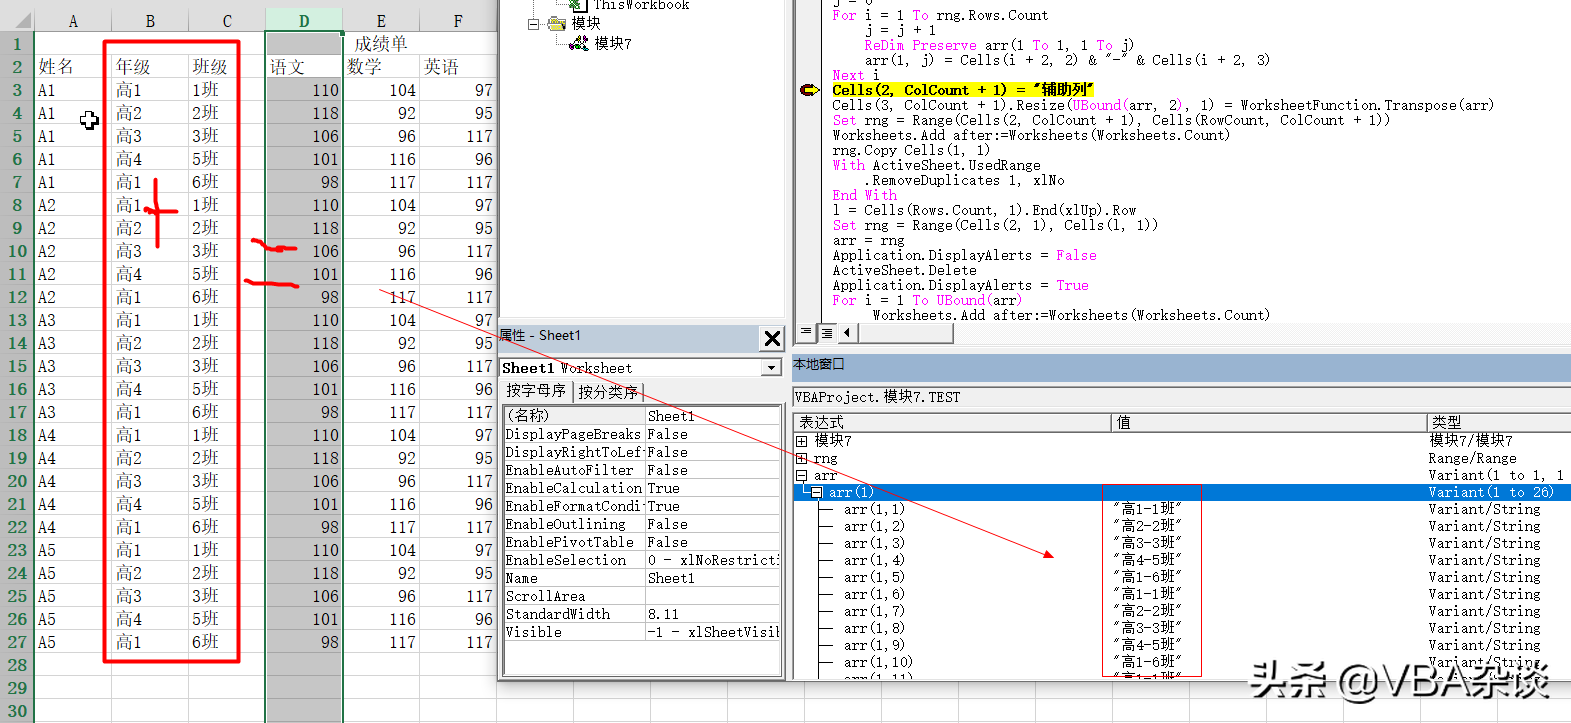Switch to procedure view button
Screen dimensions: 1571x723
806,332
